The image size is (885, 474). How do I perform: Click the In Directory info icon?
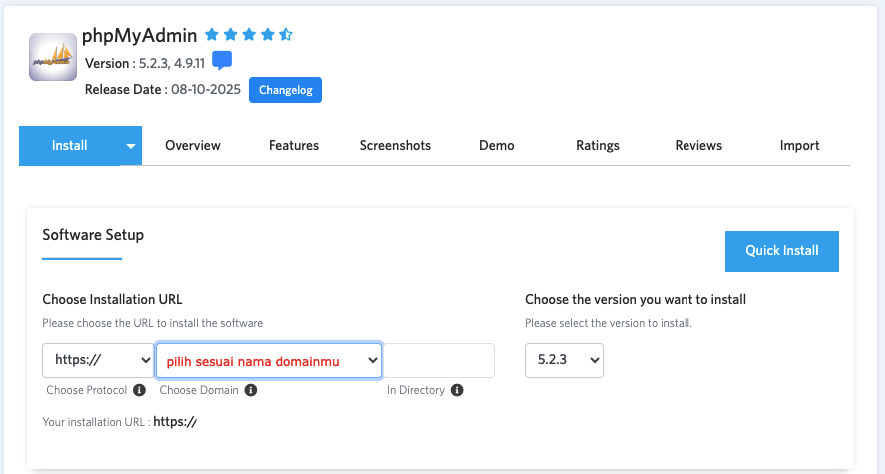[457, 390]
